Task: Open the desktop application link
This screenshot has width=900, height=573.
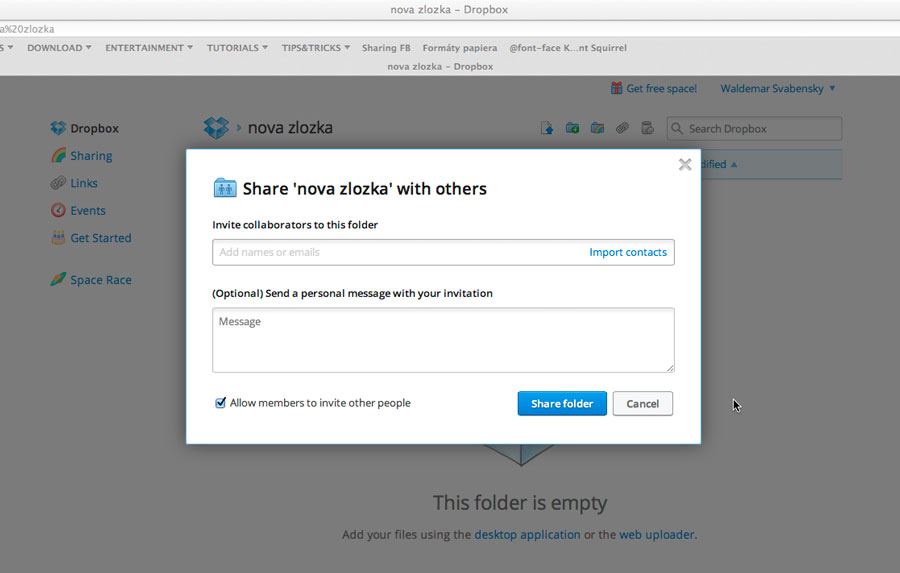Action: coord(527,535)
